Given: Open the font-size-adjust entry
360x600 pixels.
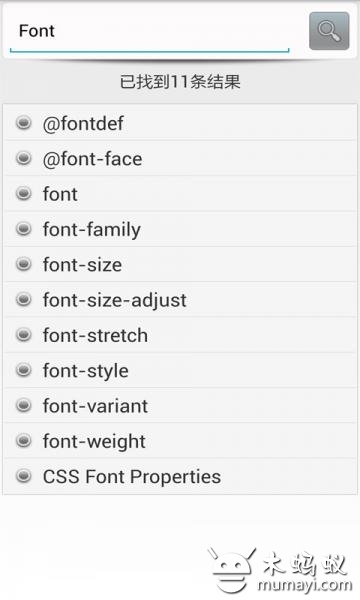Looking at the screenshot, I should [180, 299].
